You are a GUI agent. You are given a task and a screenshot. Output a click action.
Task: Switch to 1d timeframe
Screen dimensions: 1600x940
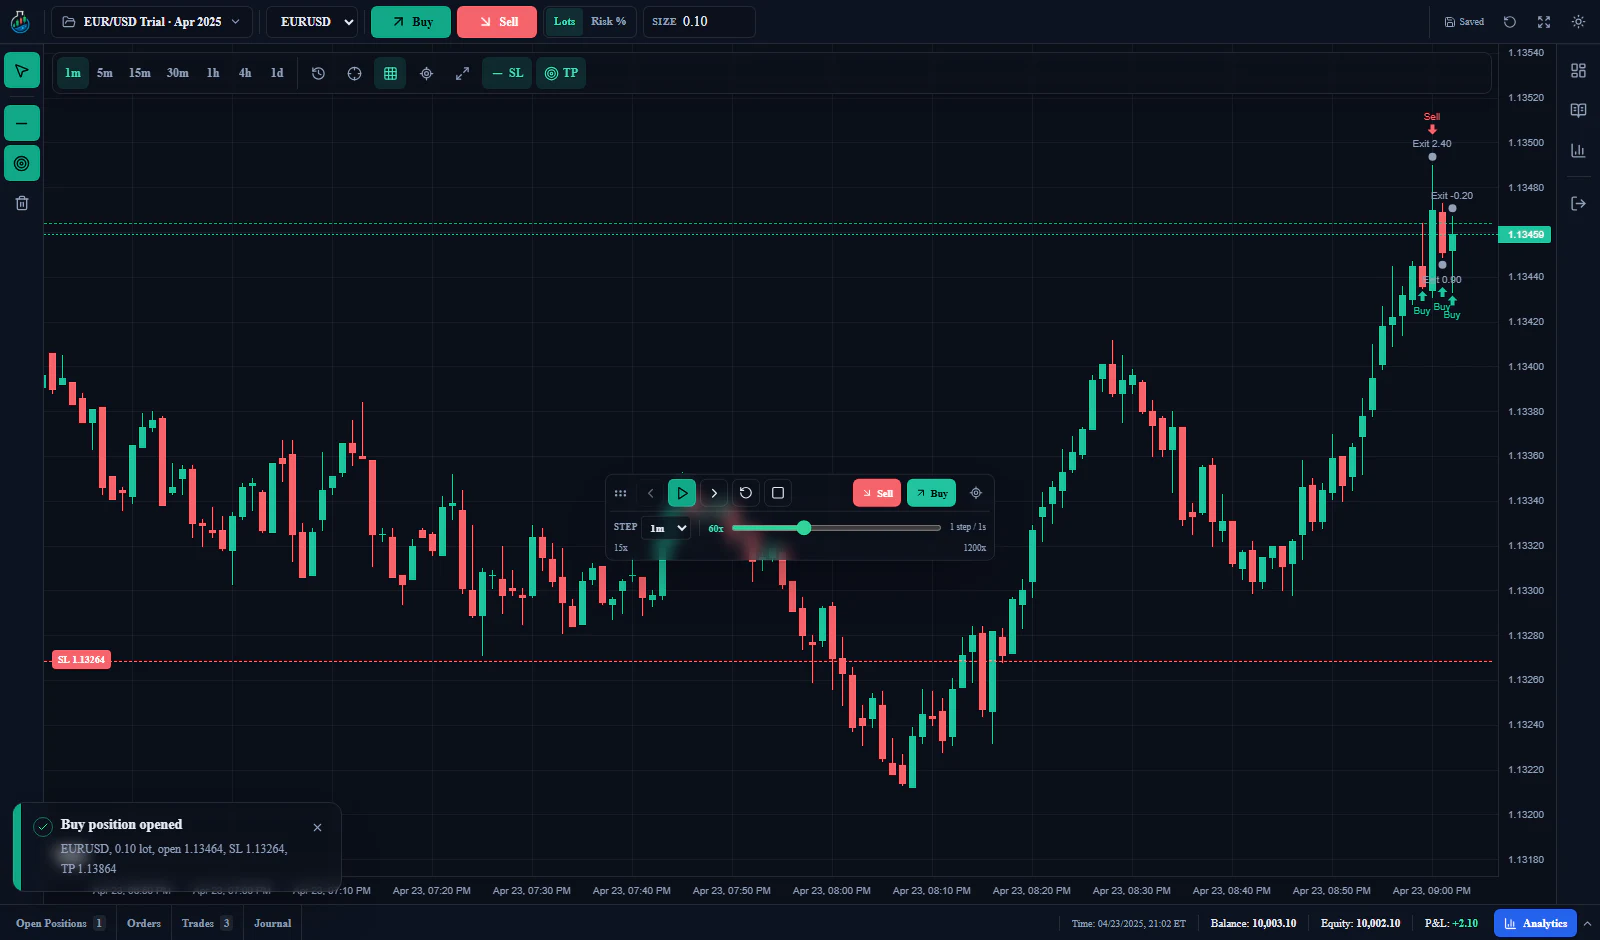pos(277,73)
